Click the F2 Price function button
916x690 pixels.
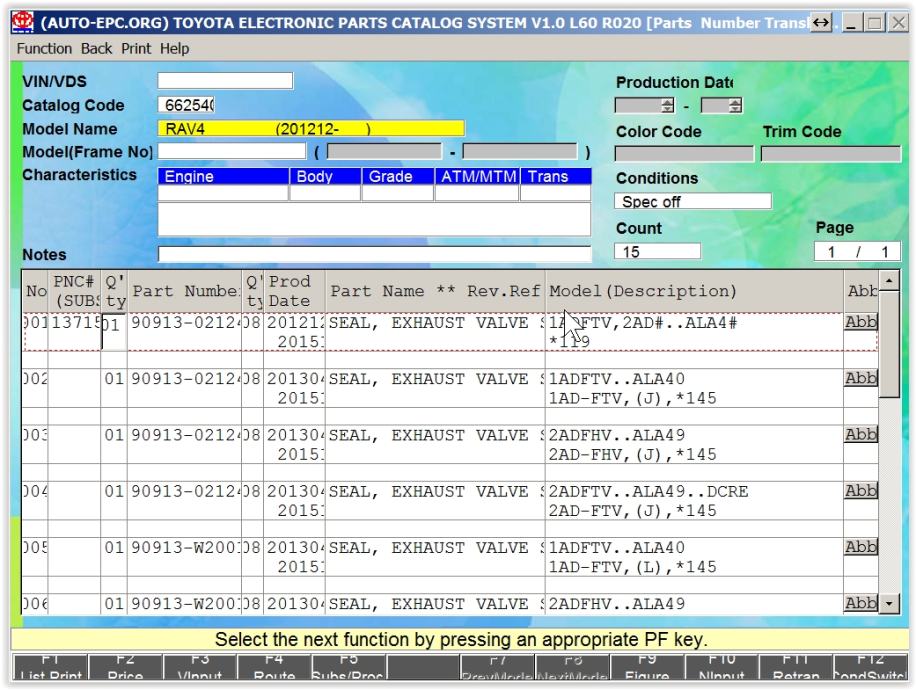pyautogui.click(x=125, y=667)
